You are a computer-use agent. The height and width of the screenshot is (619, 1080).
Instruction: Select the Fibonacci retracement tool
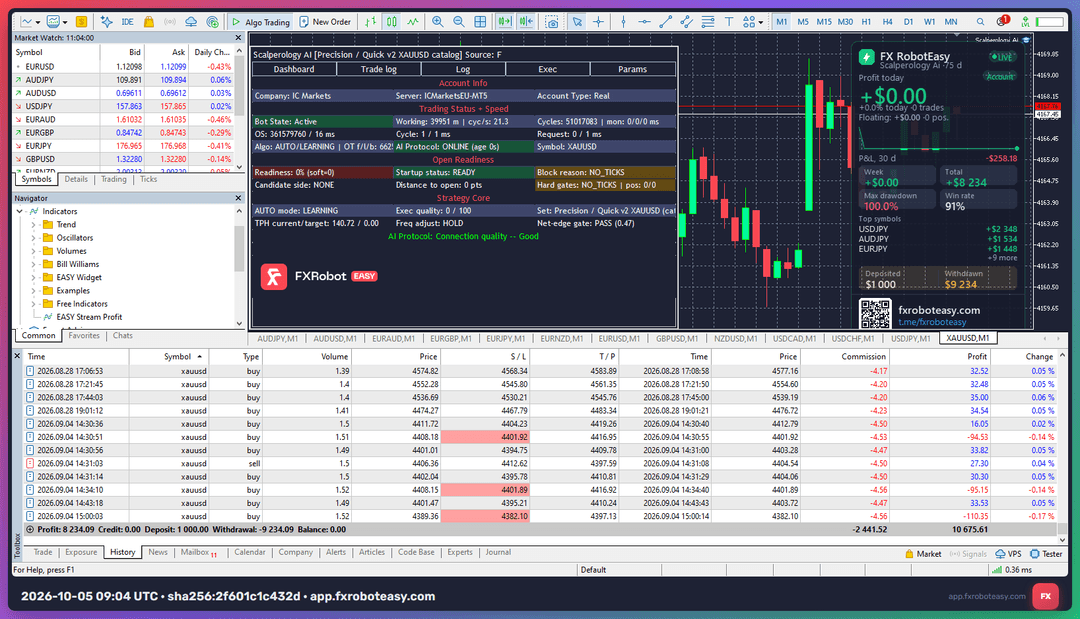pyautogui.click(x=707, y=21)
